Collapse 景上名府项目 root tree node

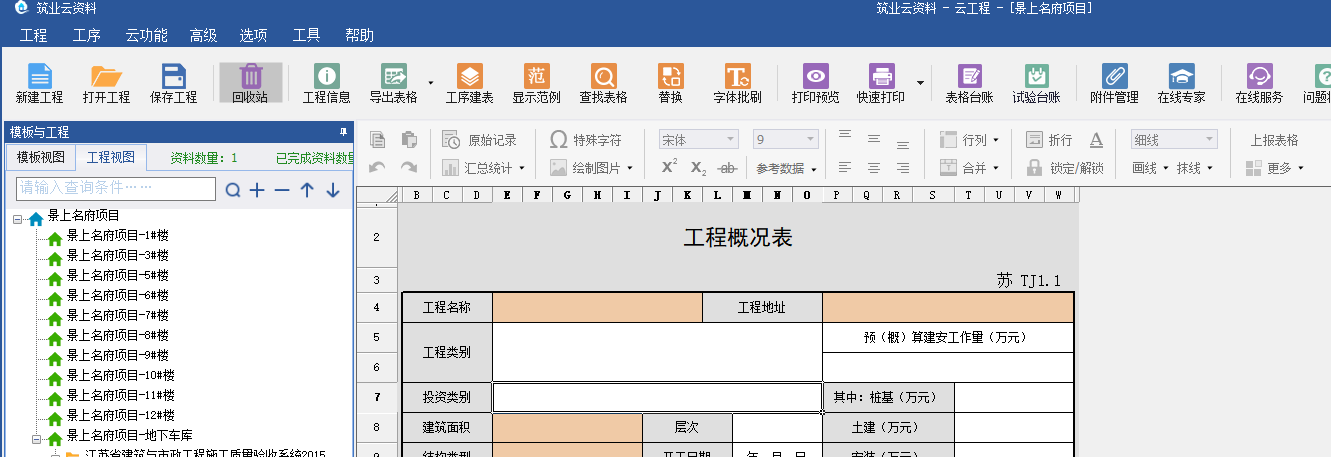point(18,218)
